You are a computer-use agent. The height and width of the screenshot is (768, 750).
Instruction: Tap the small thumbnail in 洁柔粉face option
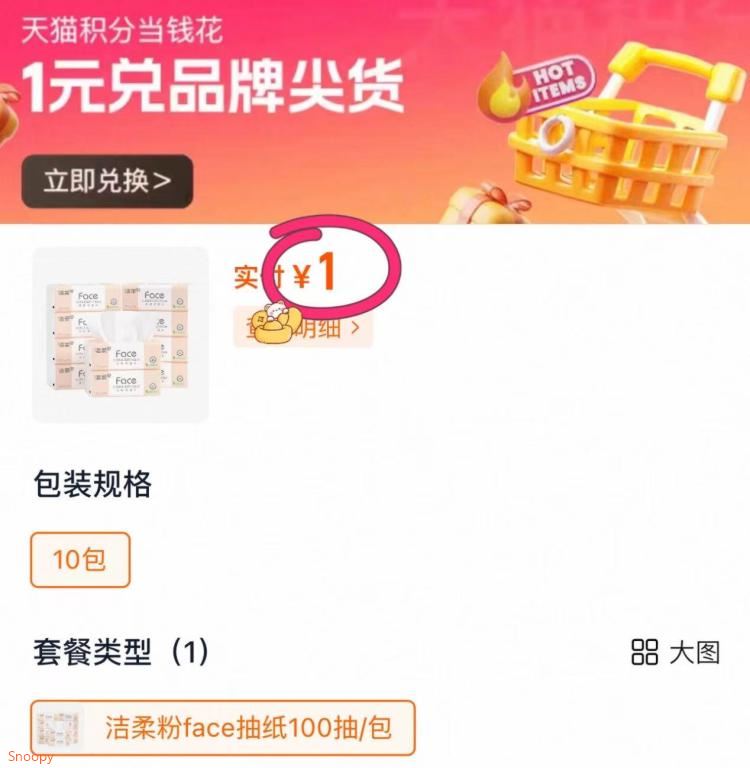pos(59,728)
